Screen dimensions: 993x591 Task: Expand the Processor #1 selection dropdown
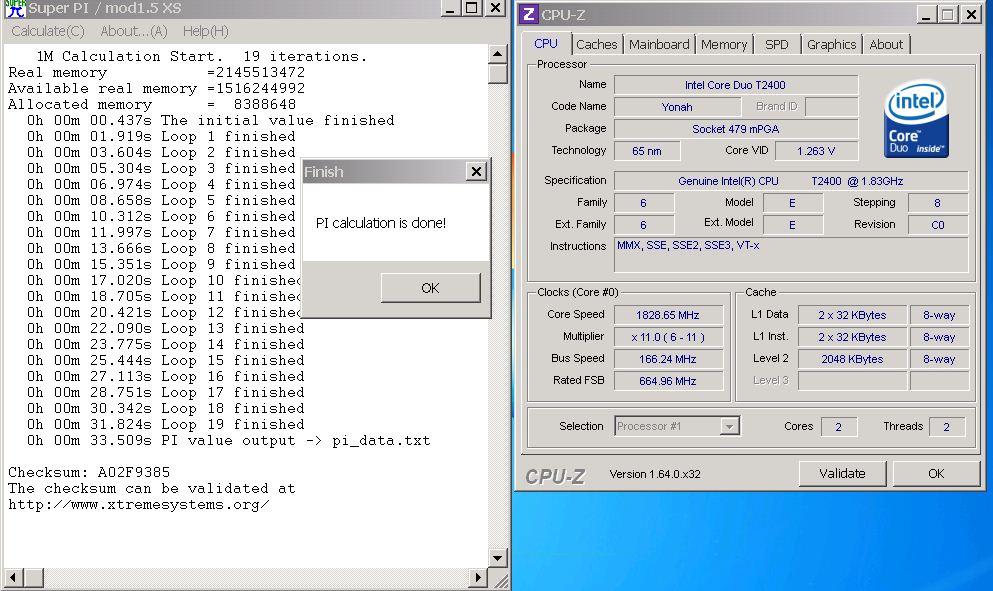[x=730, y=426]
